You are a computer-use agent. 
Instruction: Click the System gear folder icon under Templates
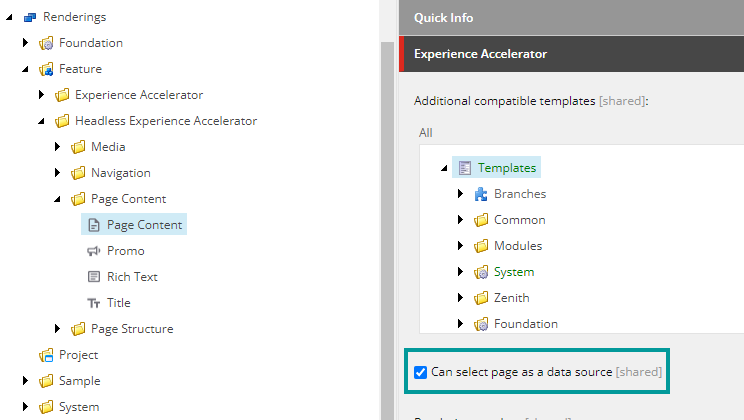(x=481, y=272)
